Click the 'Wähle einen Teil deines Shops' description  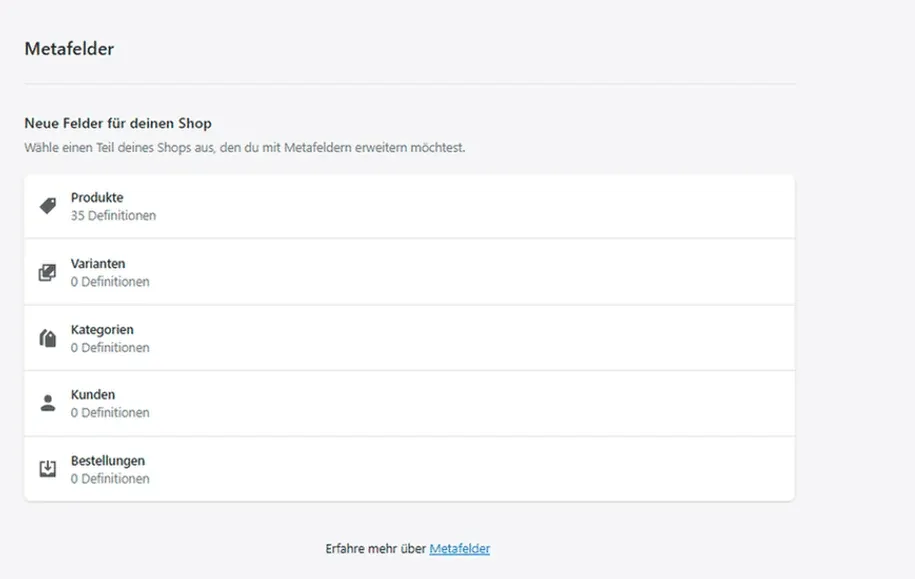[244, 148]
